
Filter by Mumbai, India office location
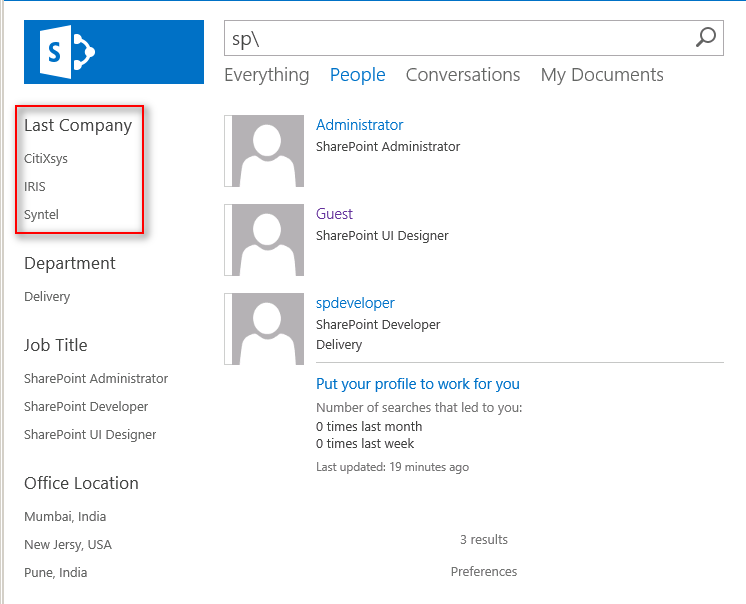[x=65, y=517]
